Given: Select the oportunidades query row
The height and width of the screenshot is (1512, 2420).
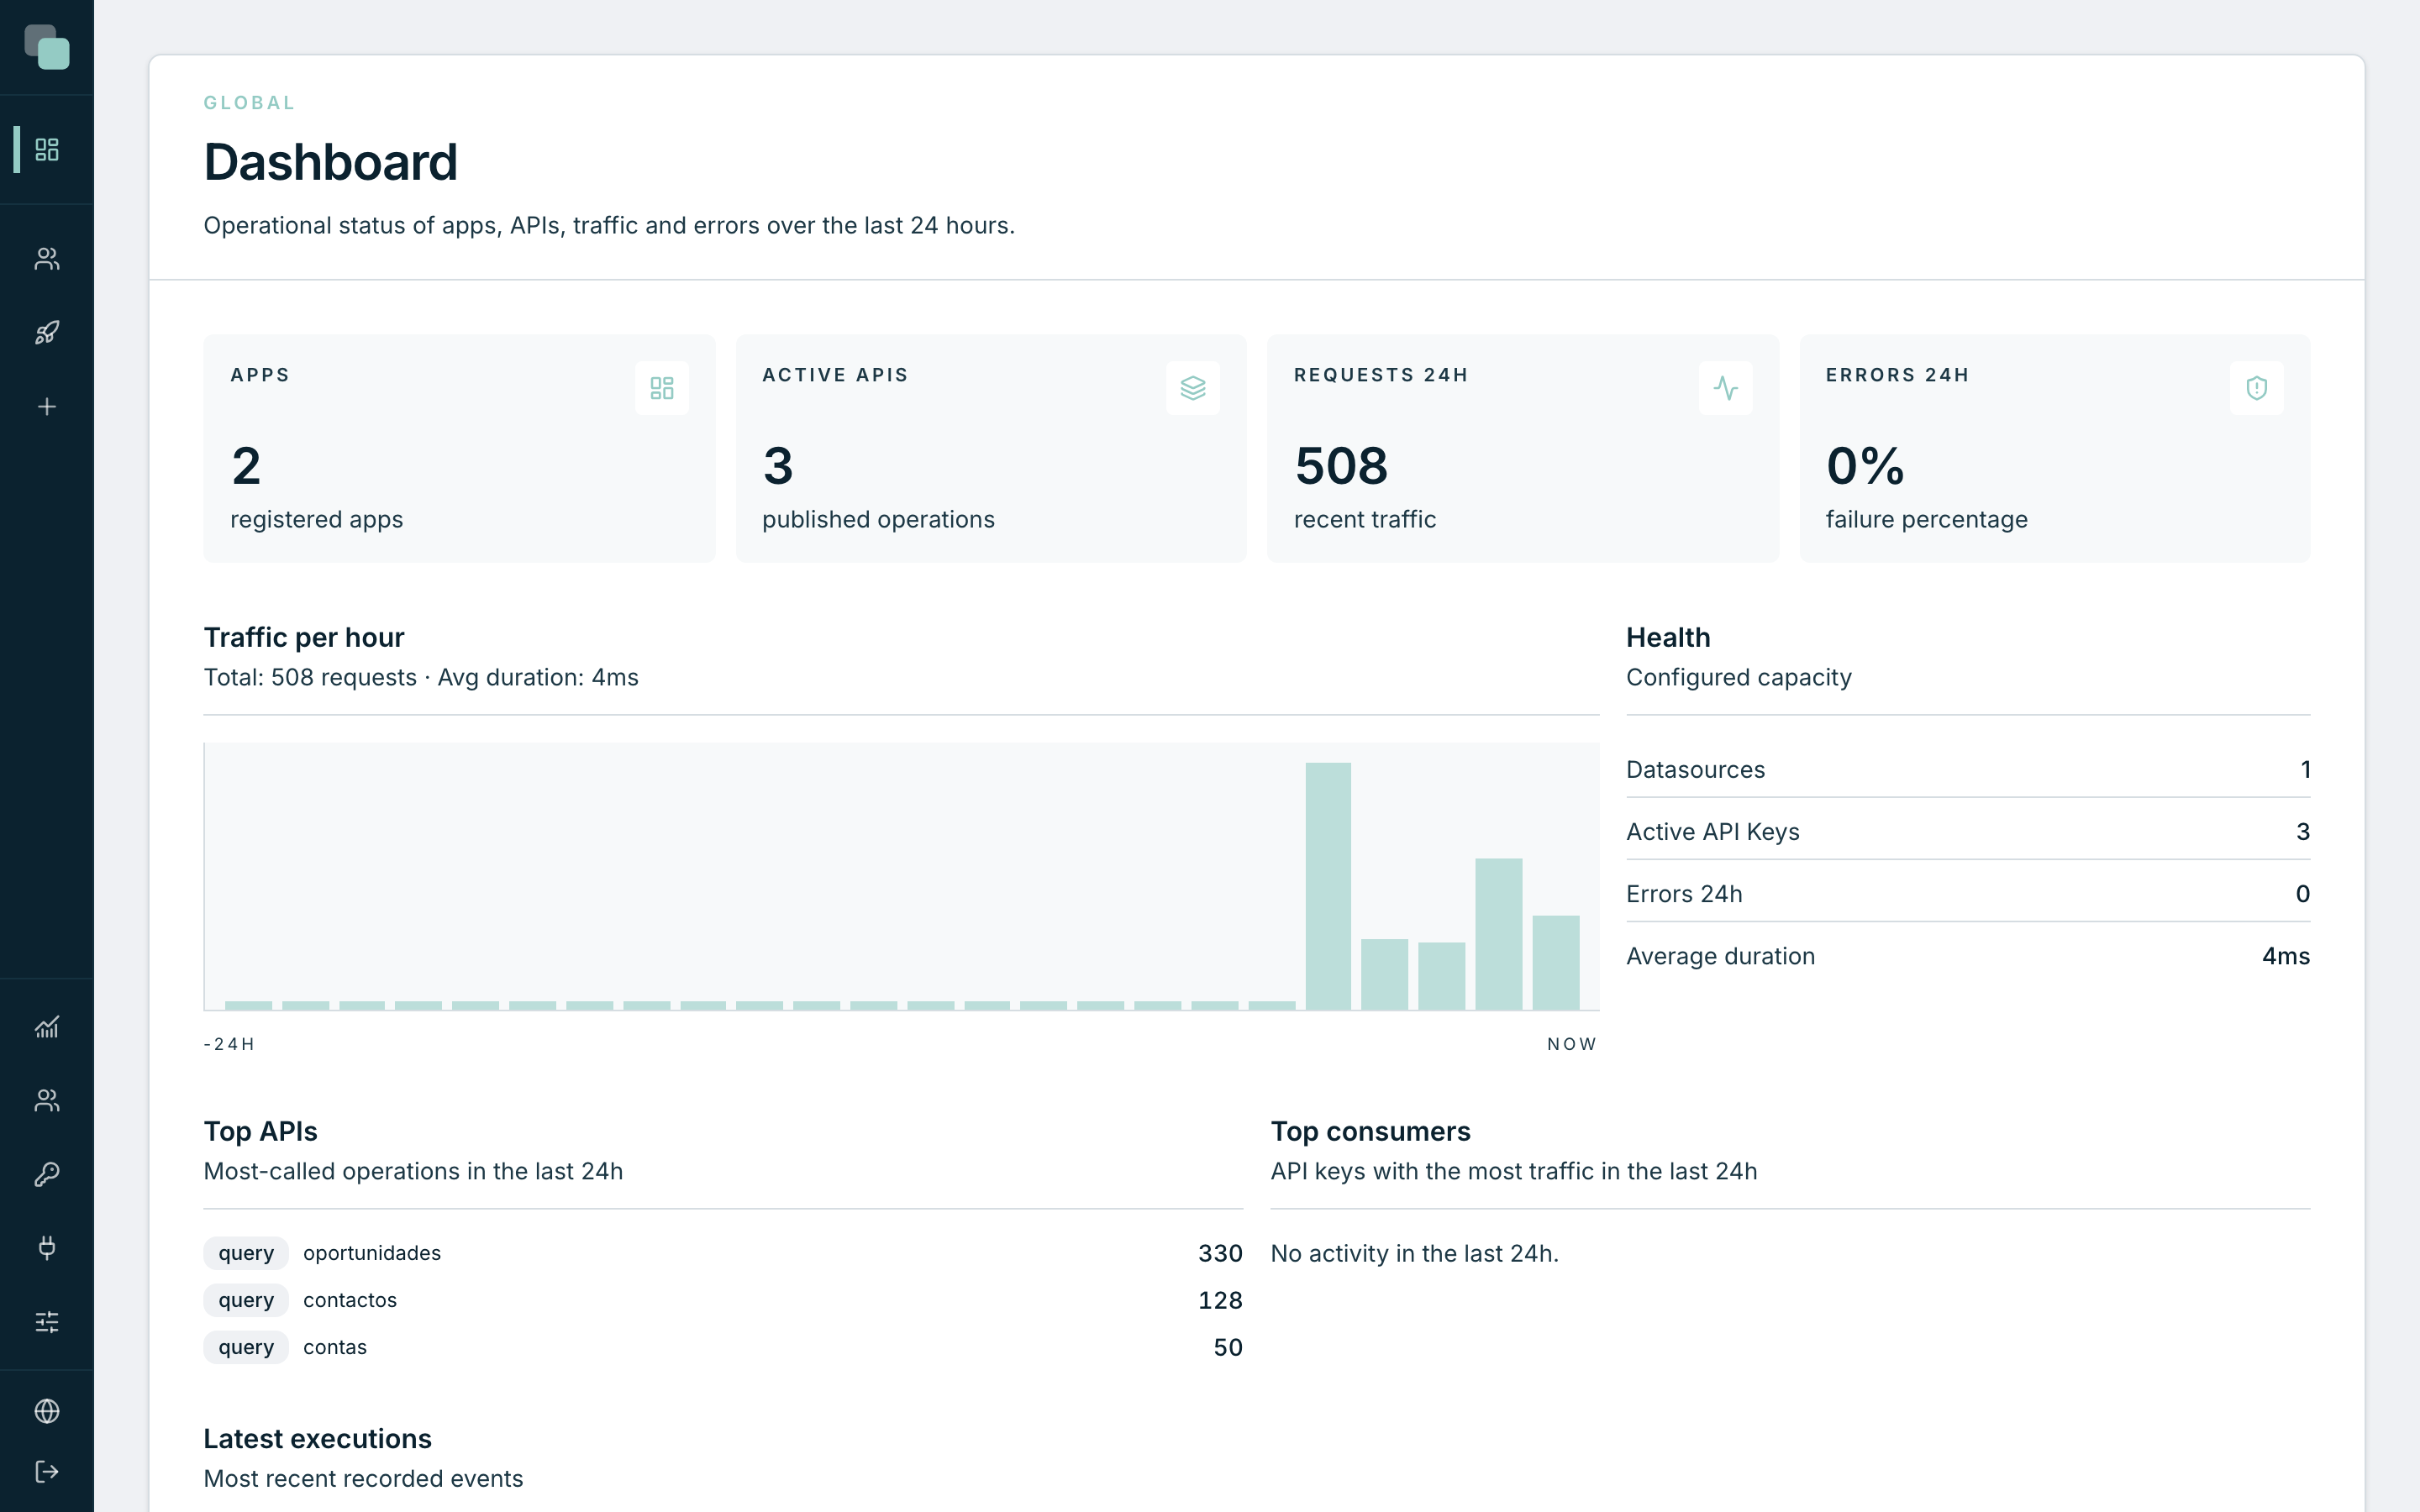Looking at the screenshot, I should point(723,1253).
